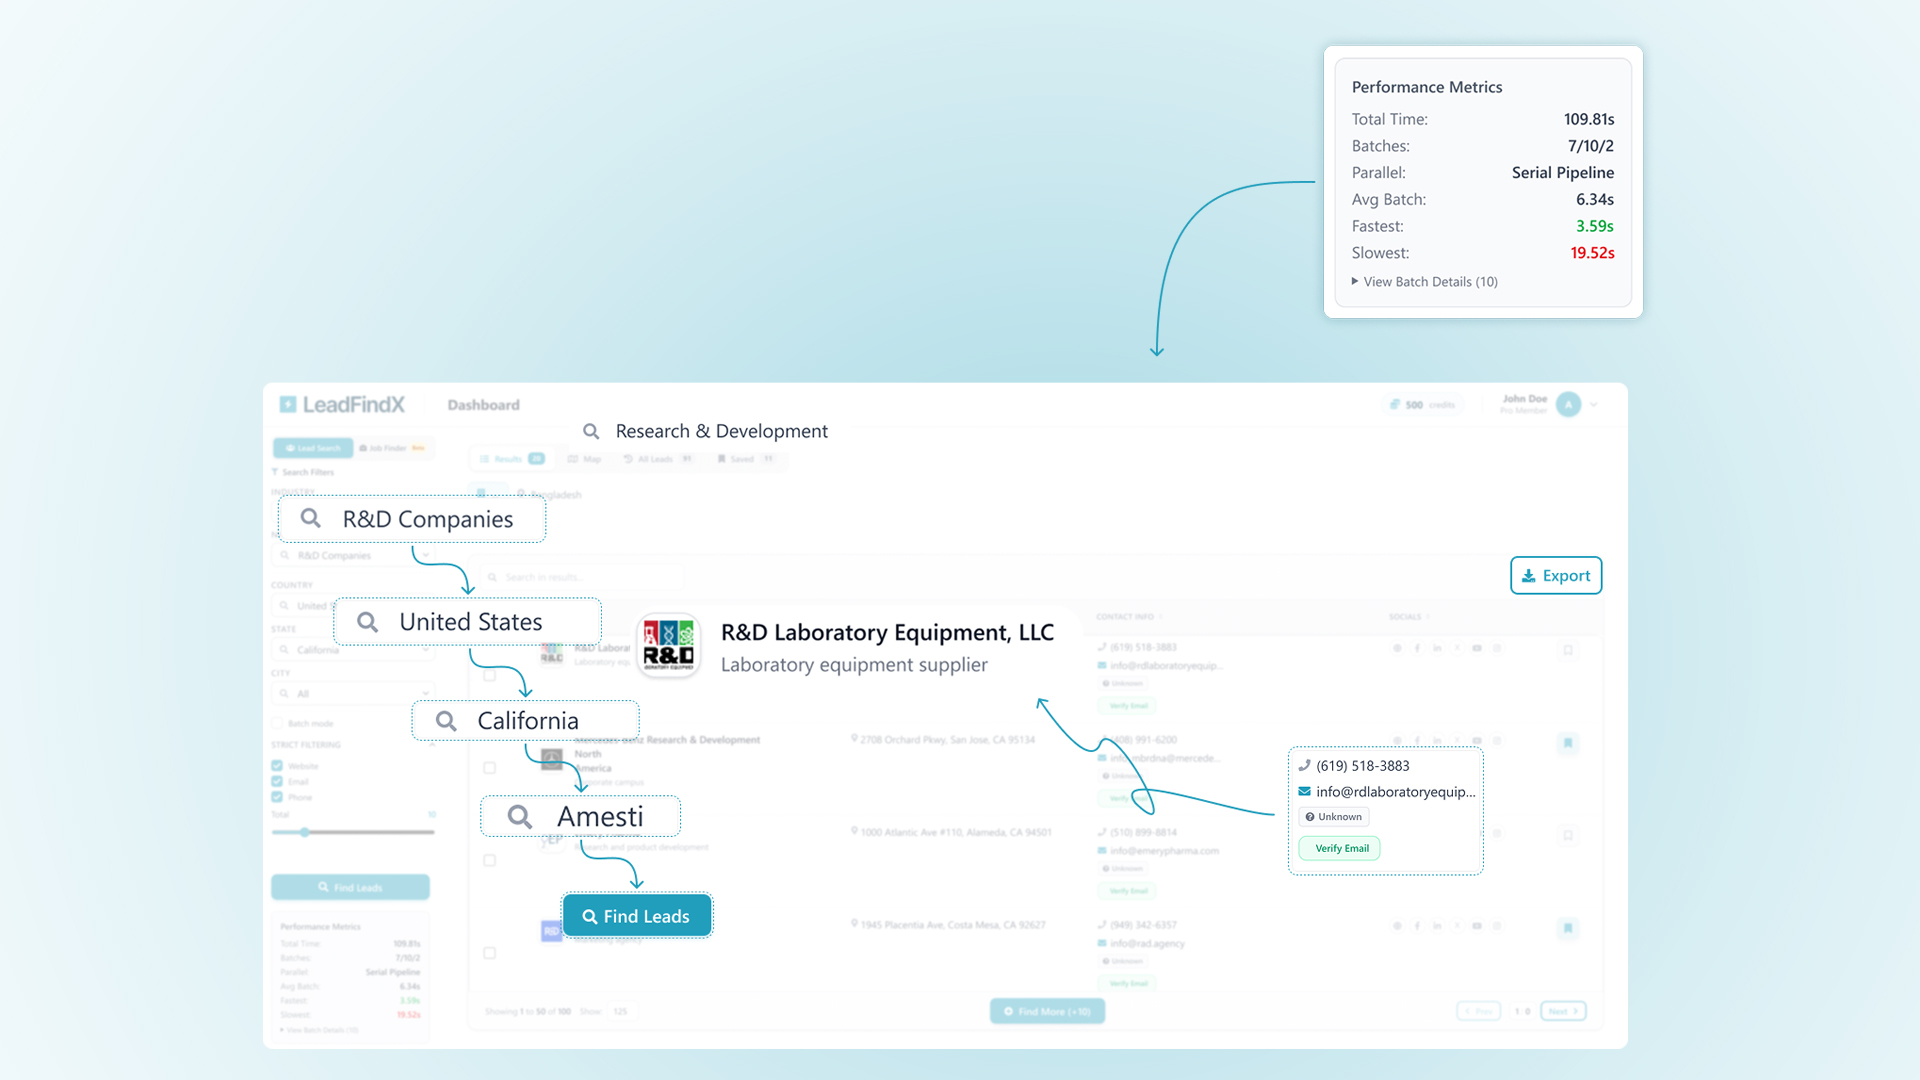
Task: Open the All Leads tab
Action: coord(658,459)
